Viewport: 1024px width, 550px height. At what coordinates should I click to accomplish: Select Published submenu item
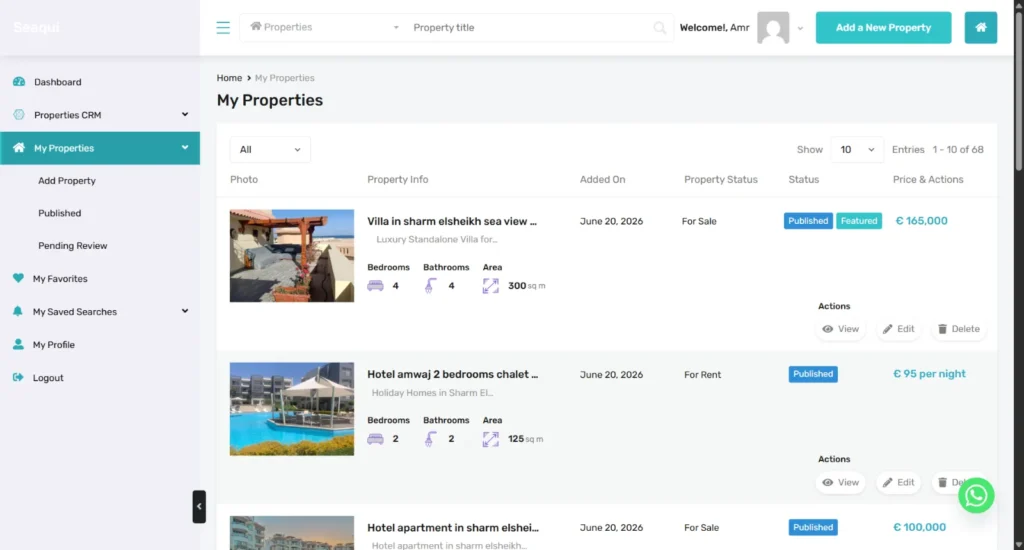tap(59, 214)
